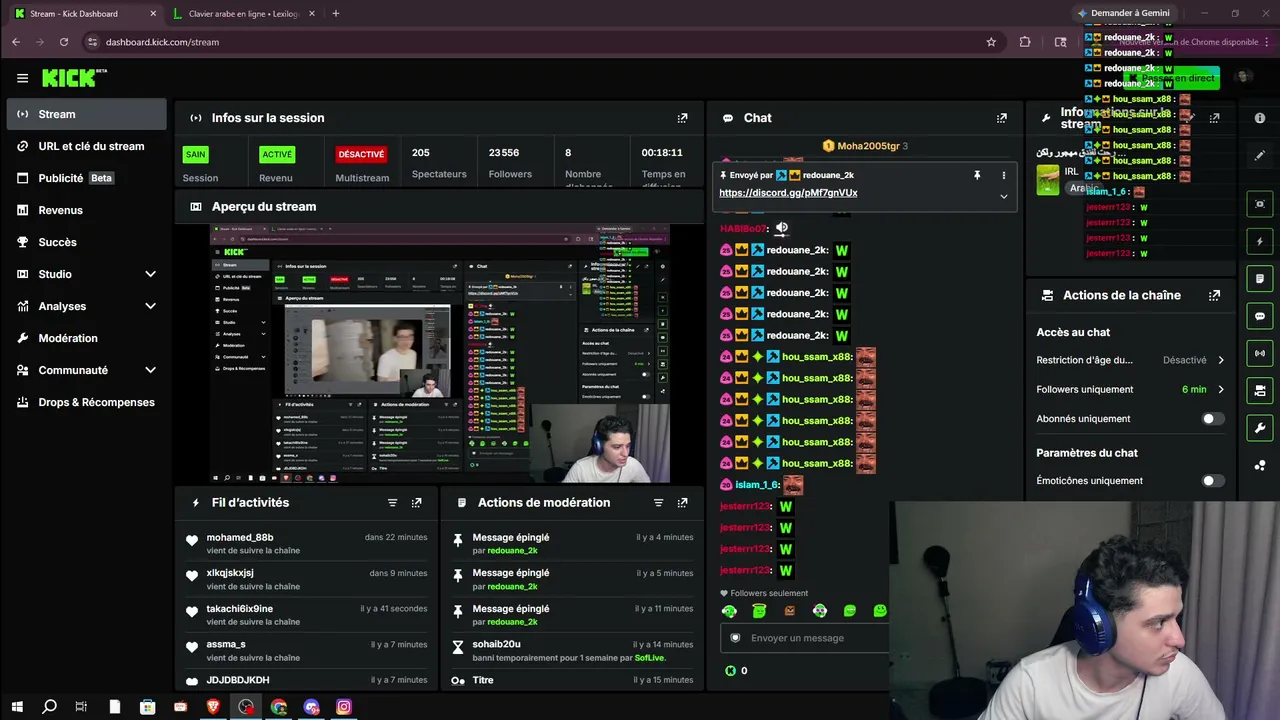Open a new browser tab
The image size is (1280, 720).
[x=336, y=14]
